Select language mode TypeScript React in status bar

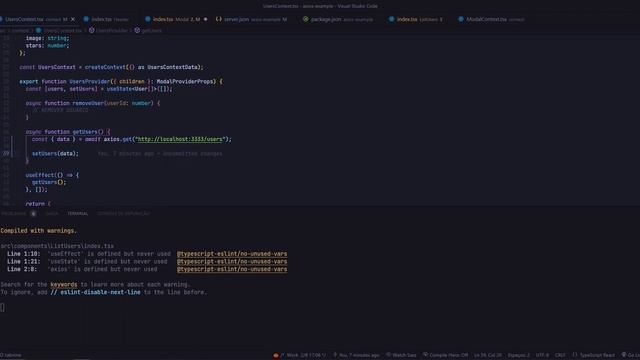pos(594,355)
